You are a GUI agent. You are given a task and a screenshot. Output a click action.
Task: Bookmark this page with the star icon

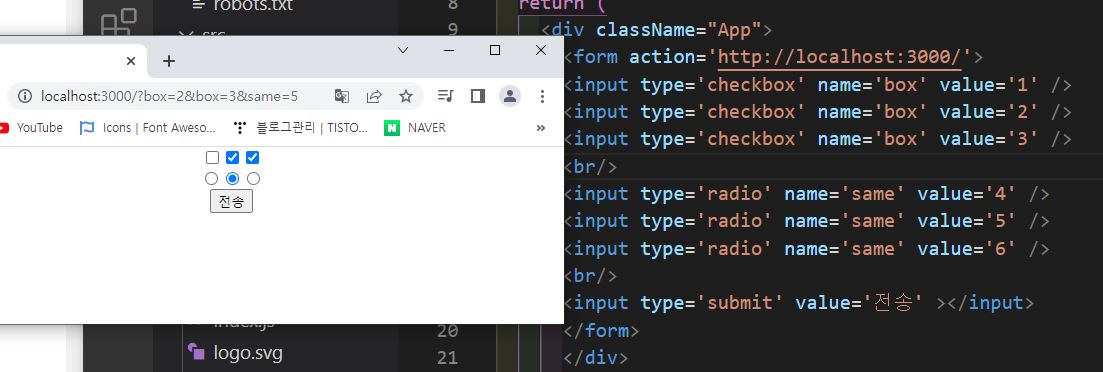[406, 96]
